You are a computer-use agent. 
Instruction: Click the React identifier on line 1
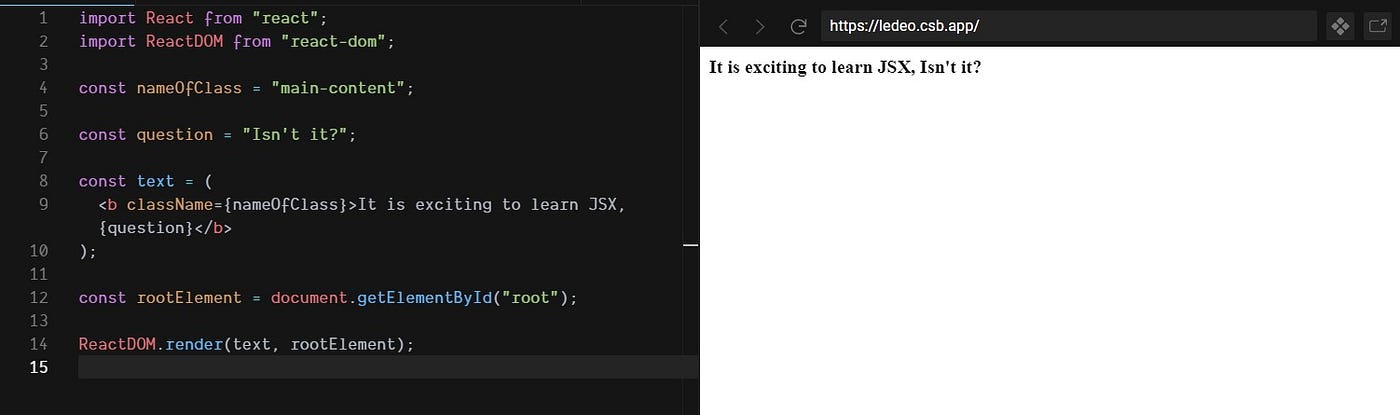169,18
